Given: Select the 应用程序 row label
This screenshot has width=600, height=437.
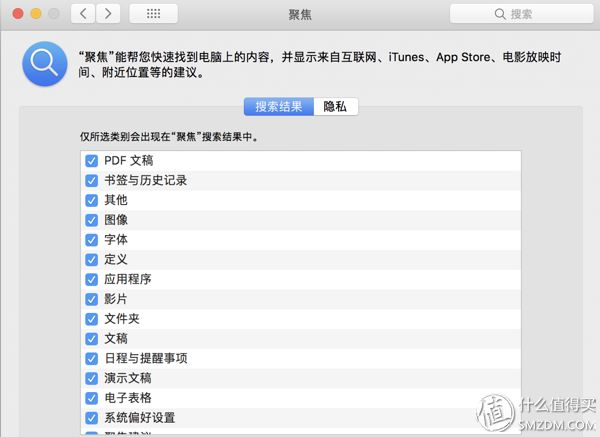Looking at the screenshot, I should pyautogui.click(x=128, y=279).
